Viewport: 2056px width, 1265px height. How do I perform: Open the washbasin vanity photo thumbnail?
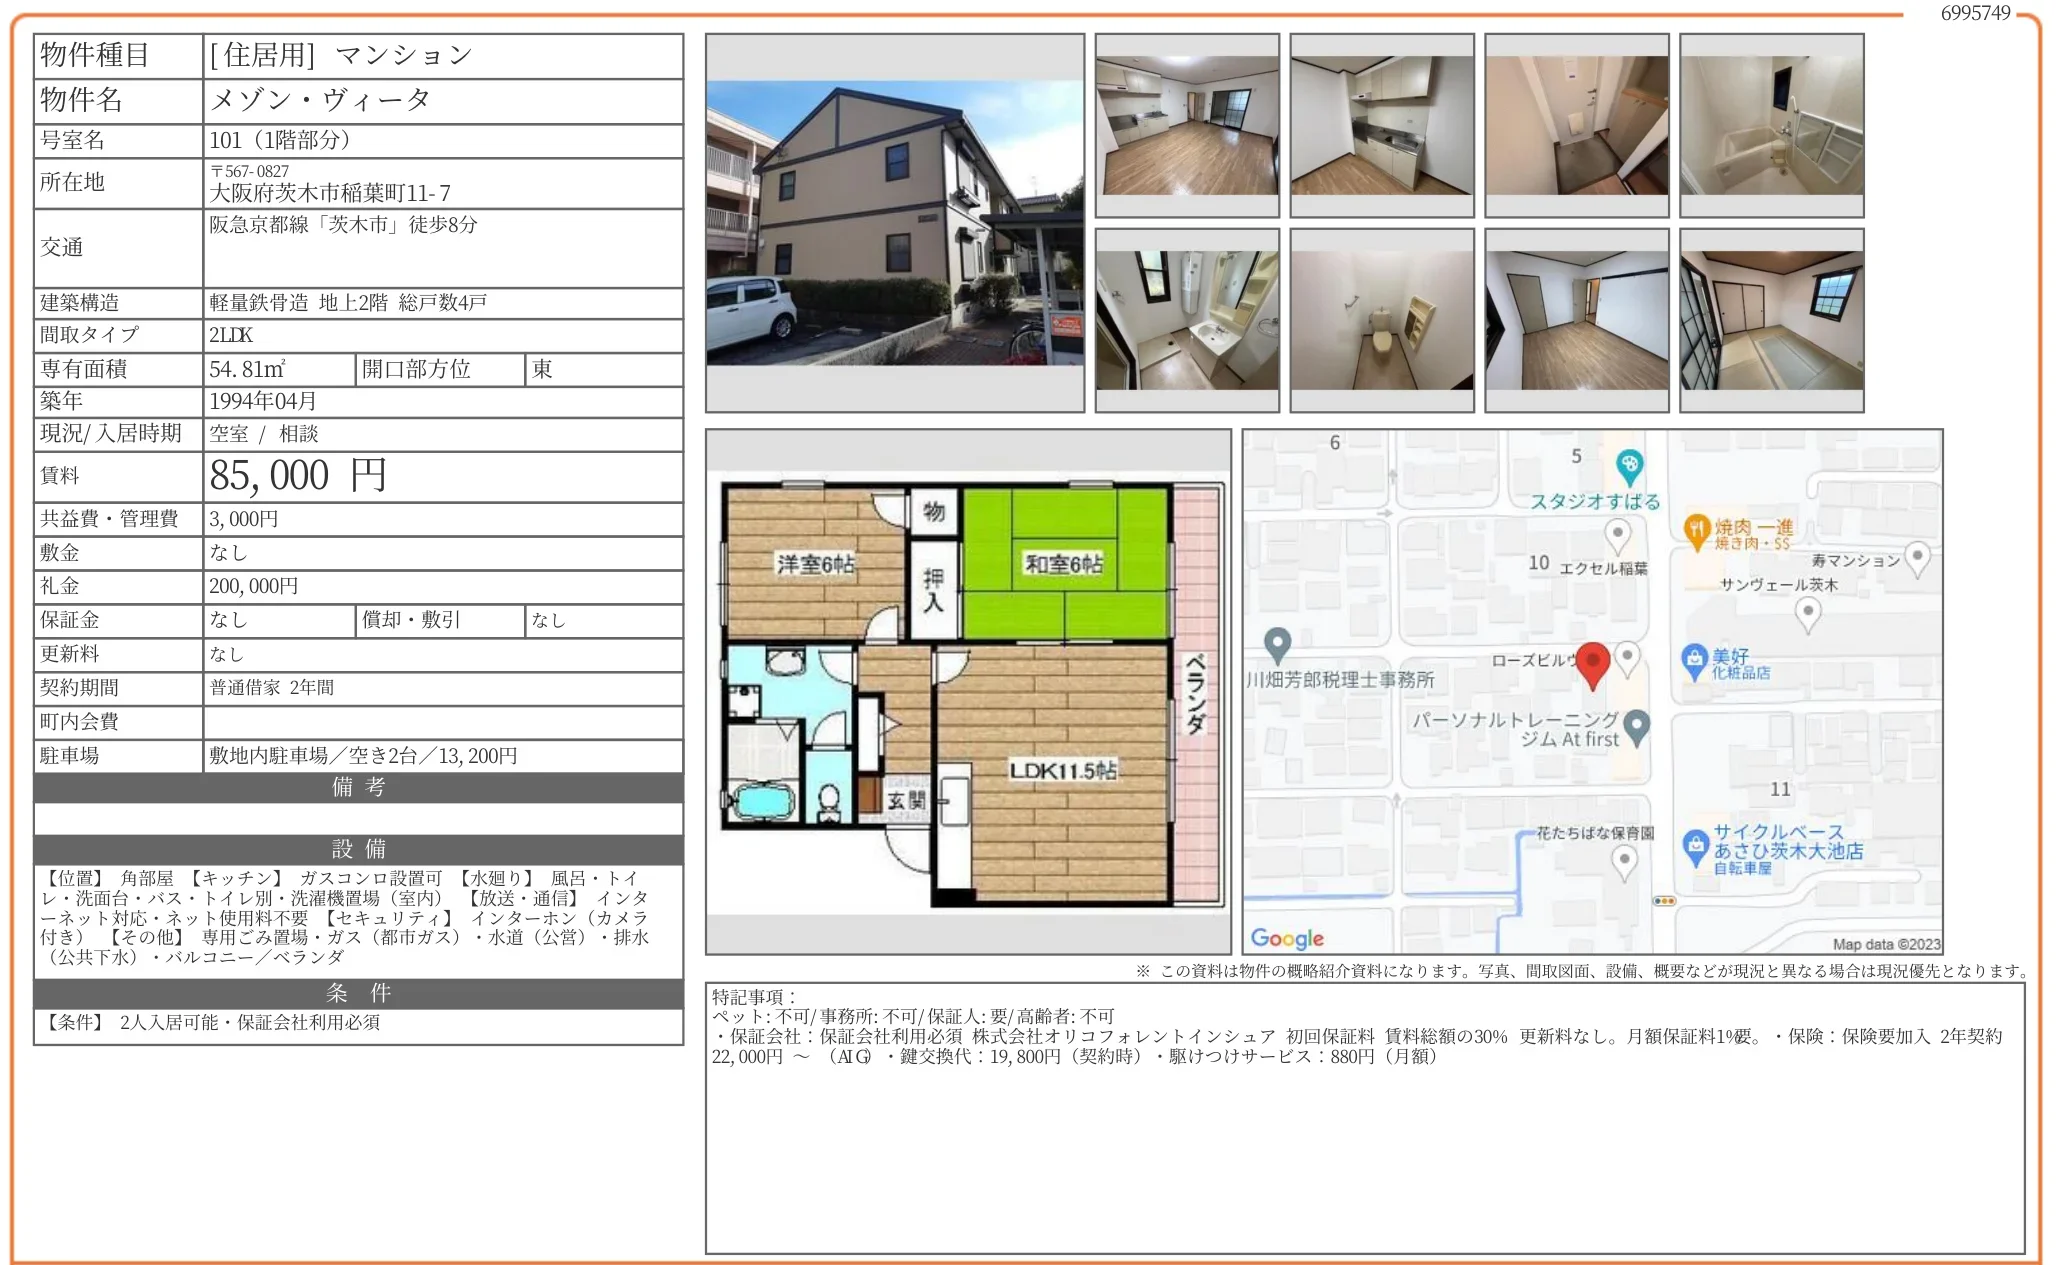(x=1186, y=320)
